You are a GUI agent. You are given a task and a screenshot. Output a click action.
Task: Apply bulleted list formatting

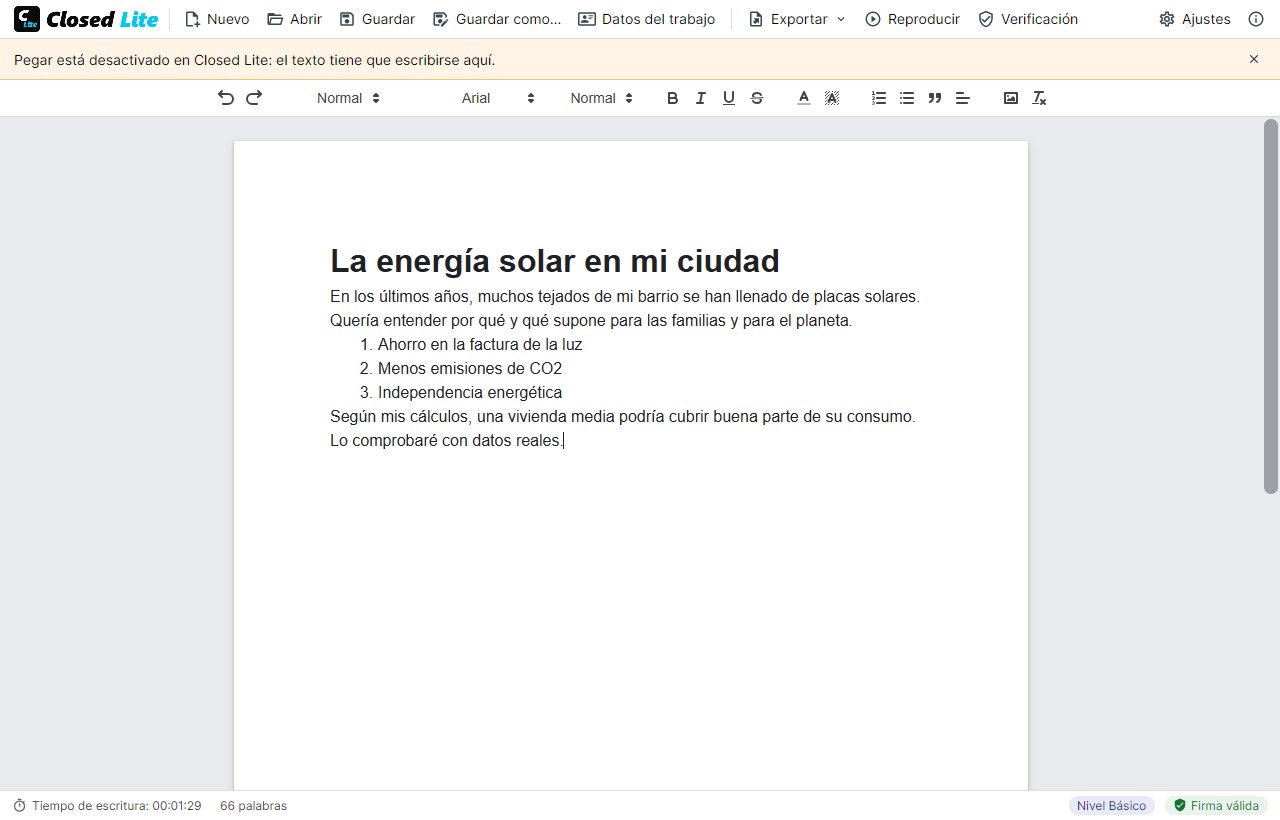907,98
